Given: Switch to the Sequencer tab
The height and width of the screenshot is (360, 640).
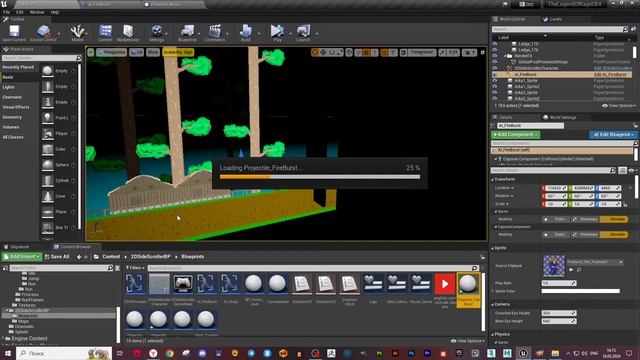Looking at the screenshot, I should (x=17, y=247).
